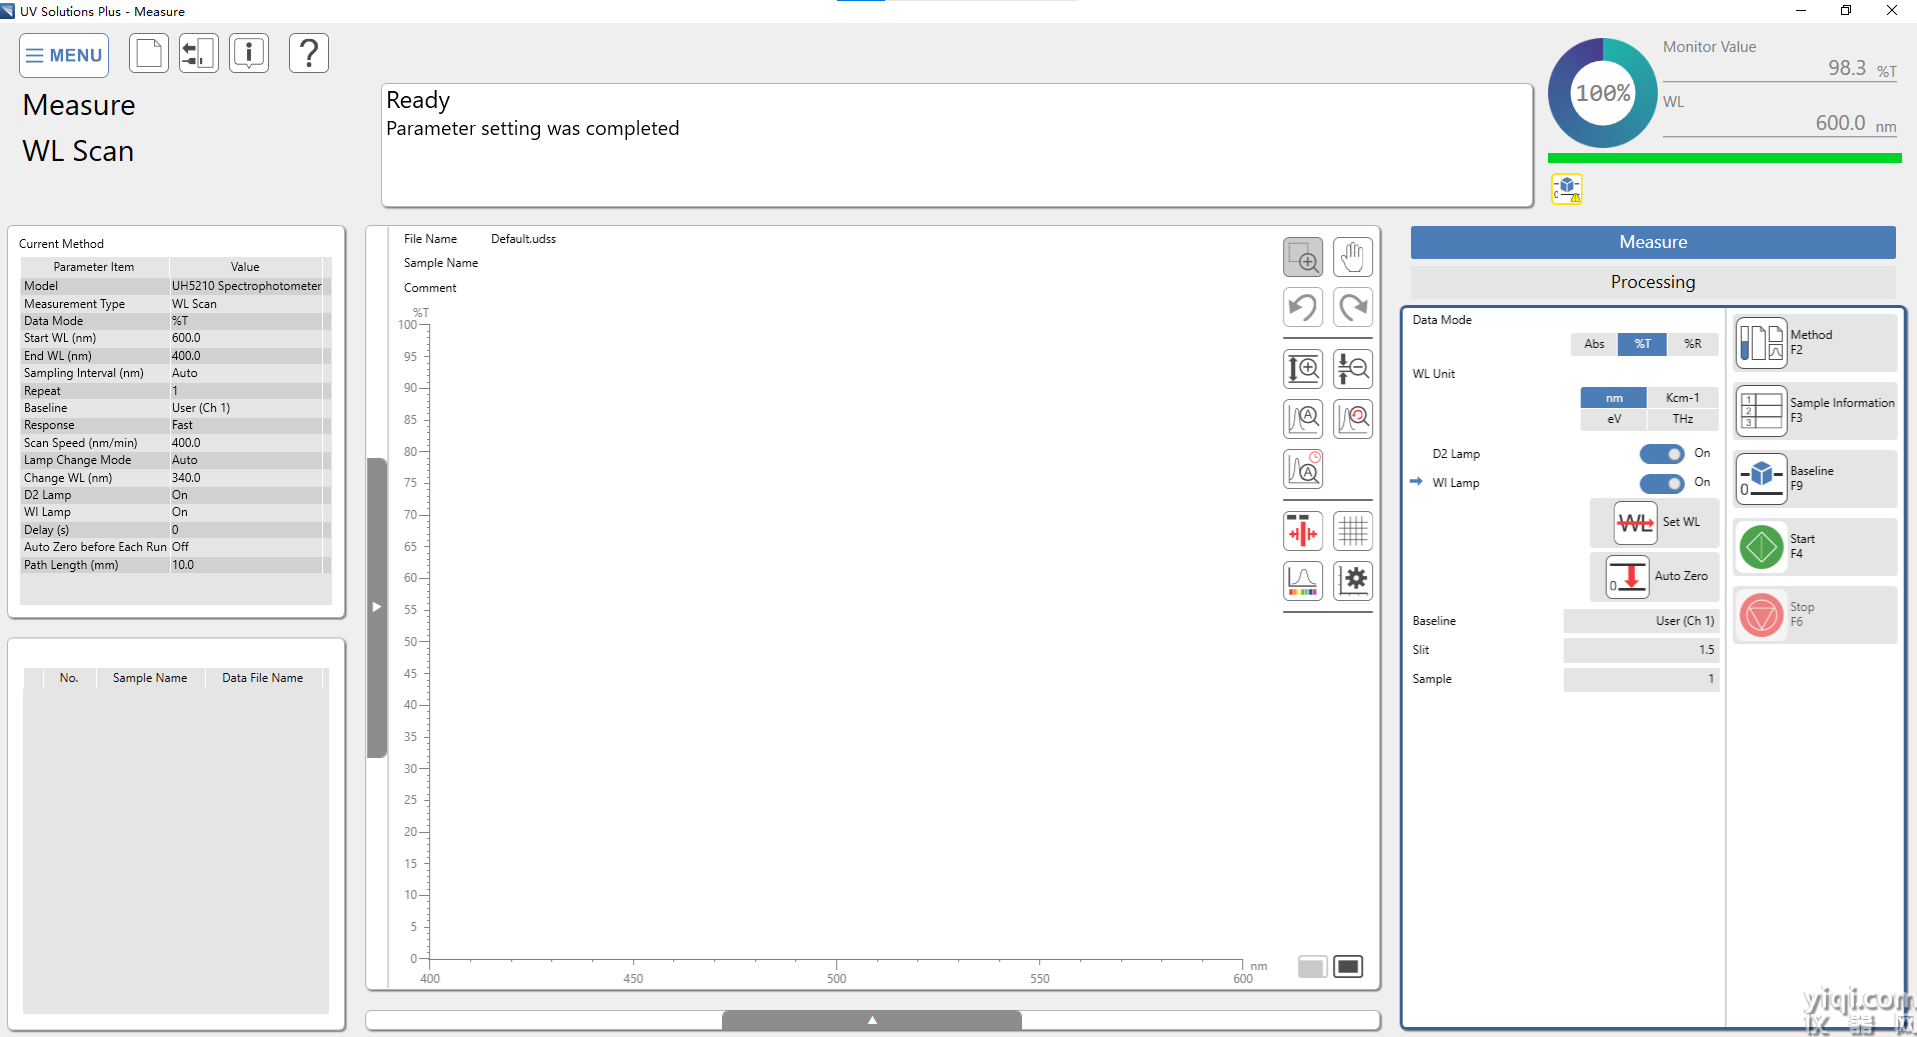Click the Set WL icon
Image resolution: width=1917 pixels, height=1037 pixels.
click(1635, 522)
